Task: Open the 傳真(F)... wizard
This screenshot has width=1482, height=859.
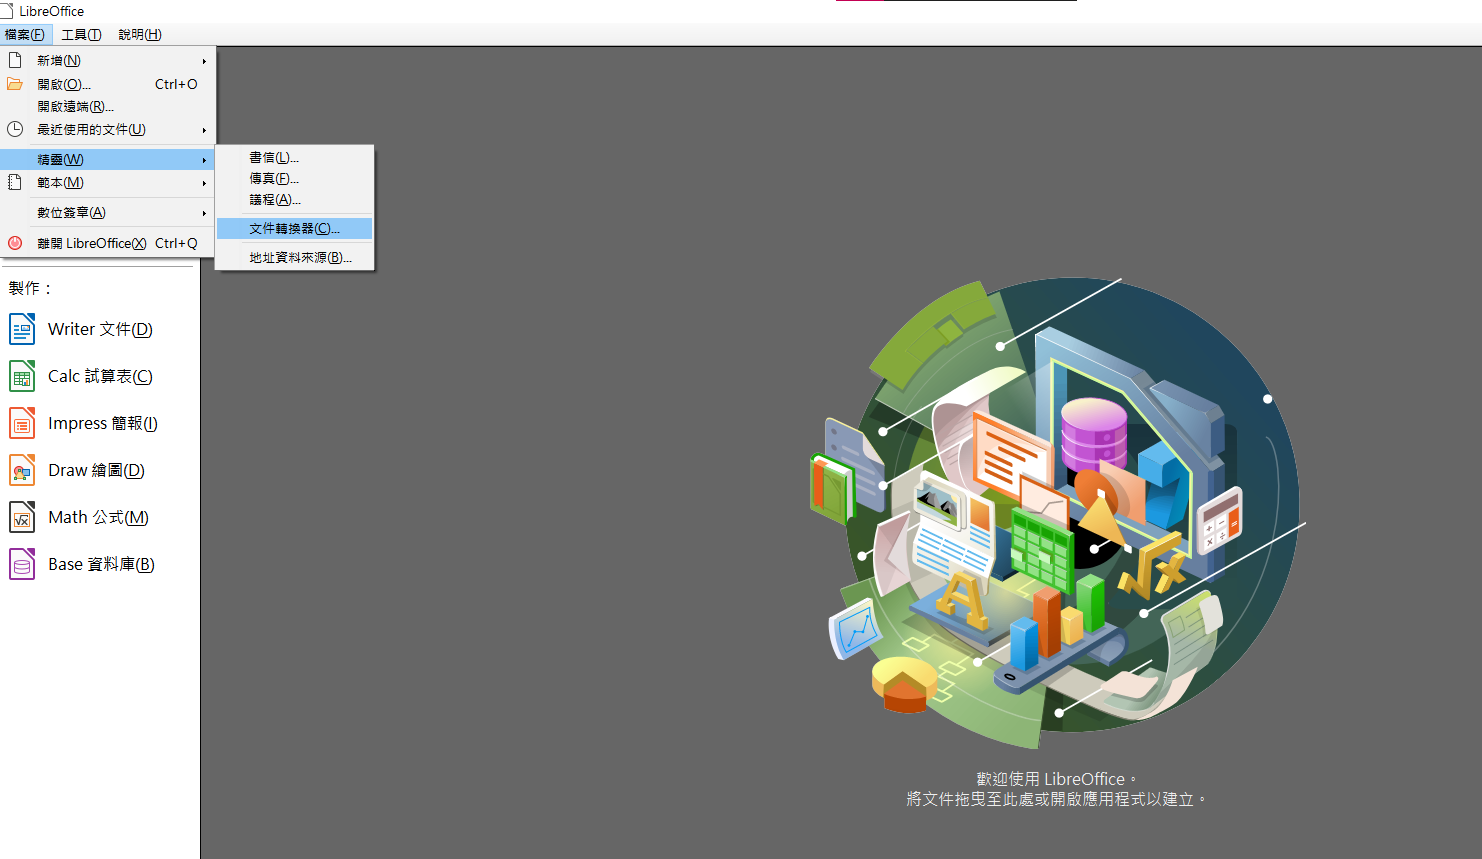Action: click(x=295, y=178)
